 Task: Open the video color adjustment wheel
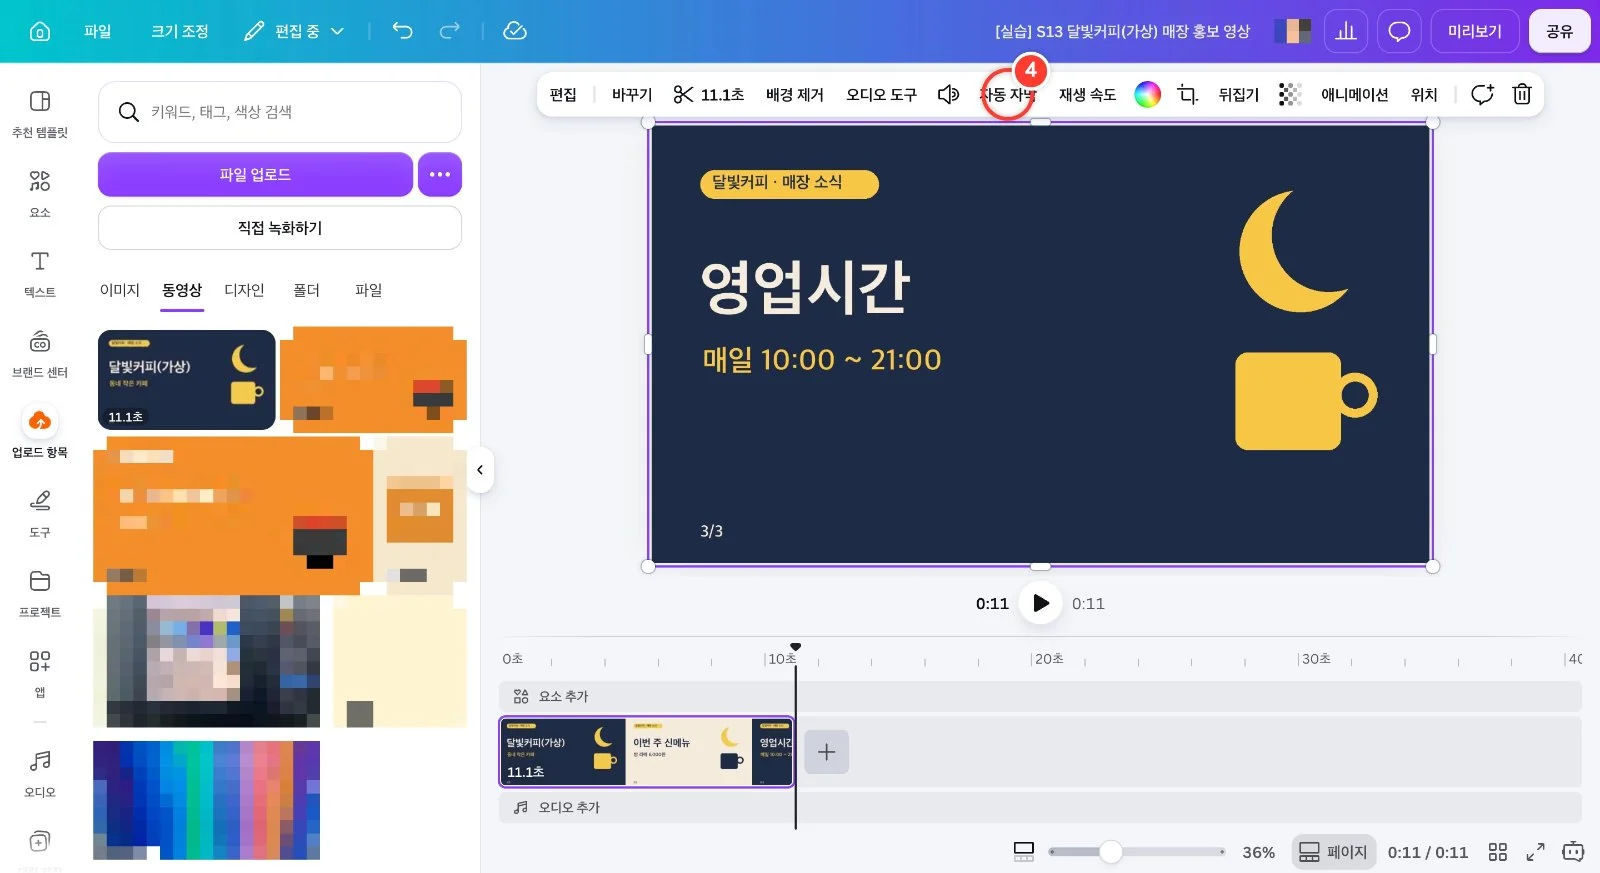[x=1147, y=94]
